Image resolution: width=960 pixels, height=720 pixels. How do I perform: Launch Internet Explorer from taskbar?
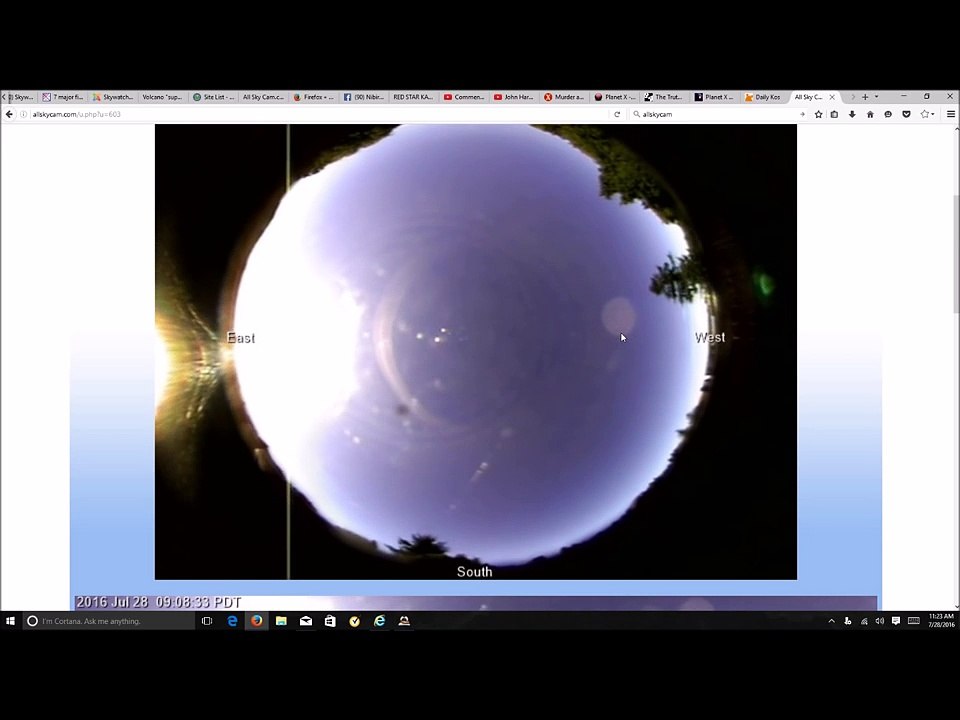380,621
